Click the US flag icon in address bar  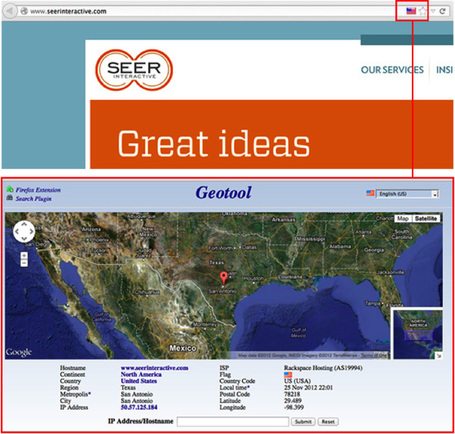(411, 11)
